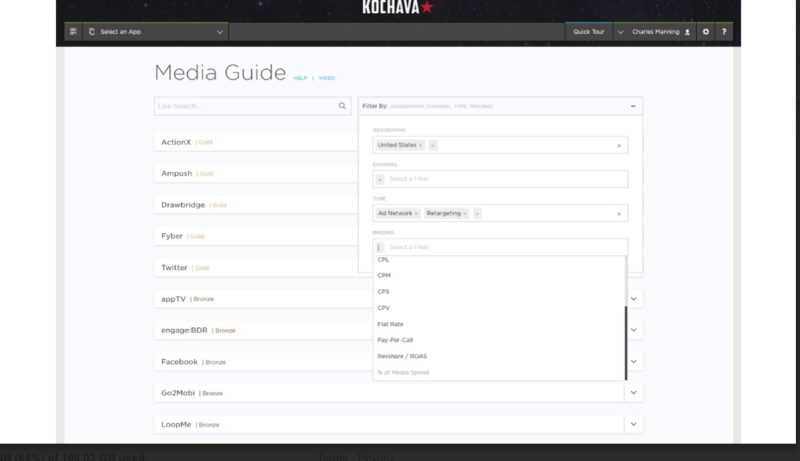Click the magnifier search icon
Image resolution: width=800 pixels, height=461 pixels.
342,106
